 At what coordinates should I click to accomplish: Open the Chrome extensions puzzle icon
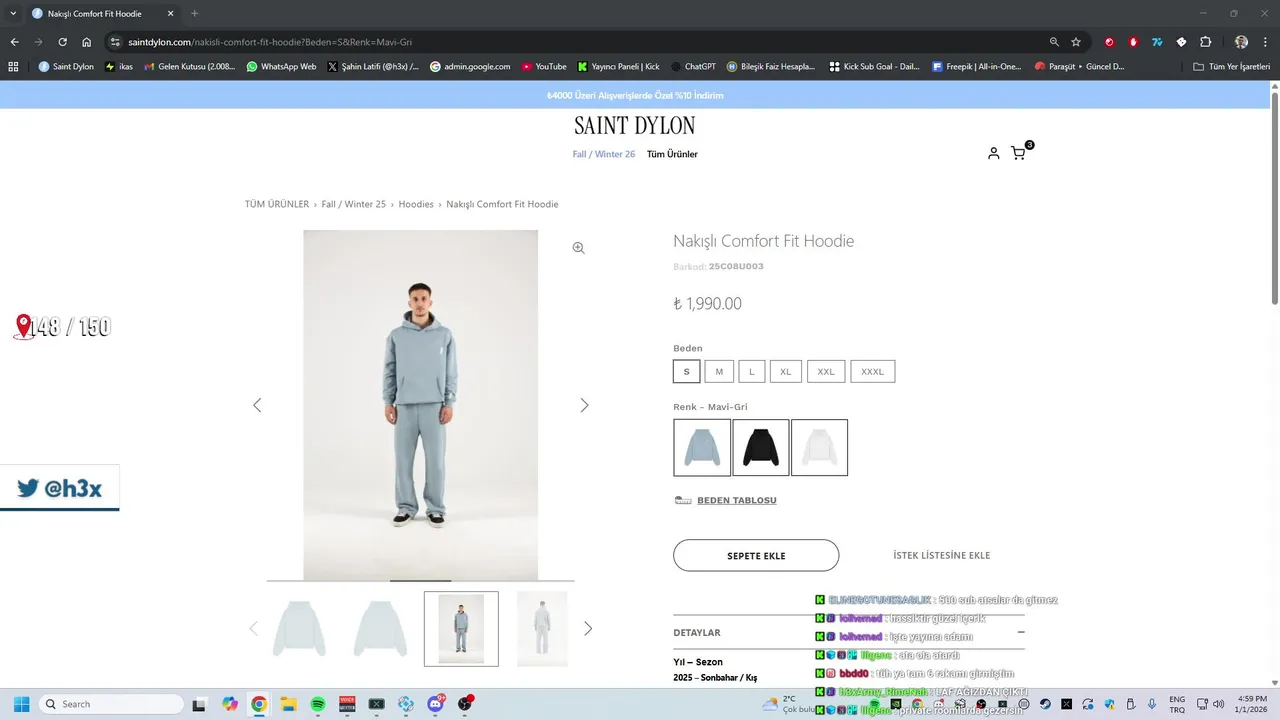(1205, 42)
